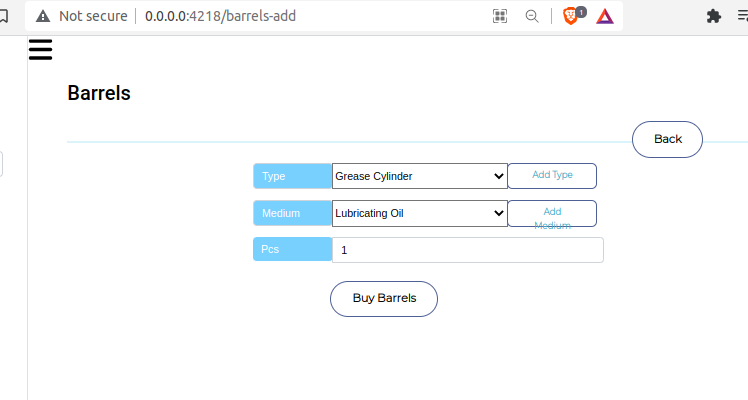Click the downloads icon at toolbar right edge

[x=743, y=16]
